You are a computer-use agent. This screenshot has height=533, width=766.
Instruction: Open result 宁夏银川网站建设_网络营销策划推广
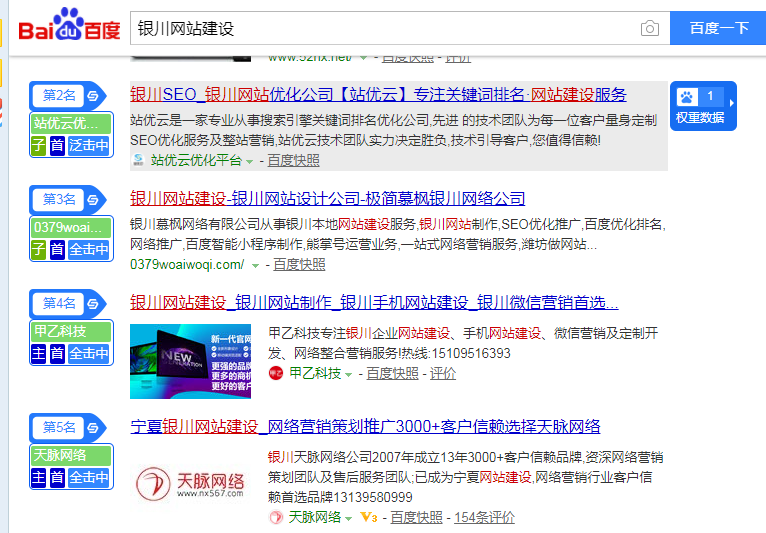pos(365,427)
